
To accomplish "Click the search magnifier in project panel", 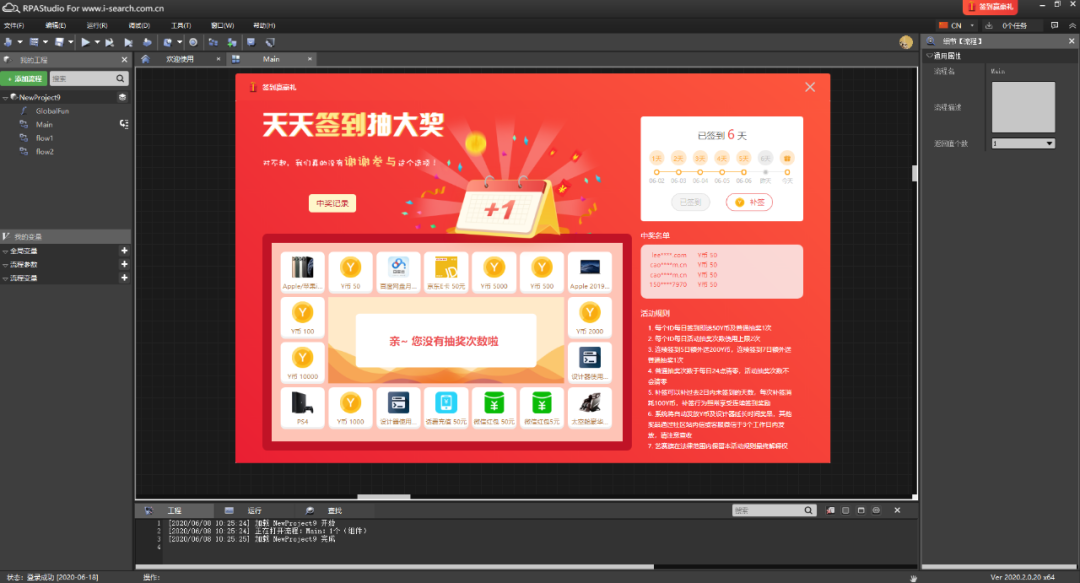I will 121,78.
